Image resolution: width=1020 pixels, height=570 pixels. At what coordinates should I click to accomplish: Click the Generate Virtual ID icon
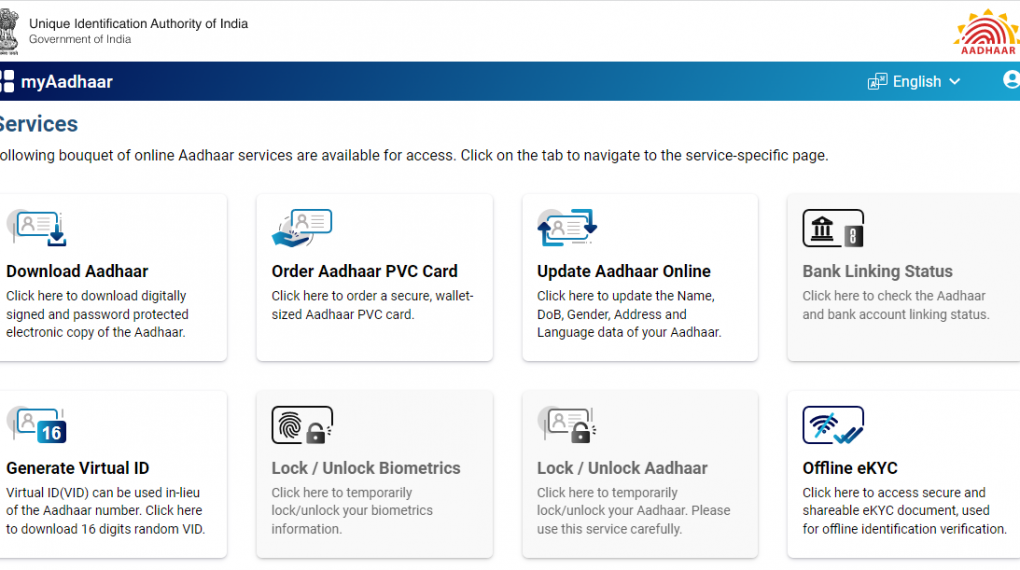36,425
